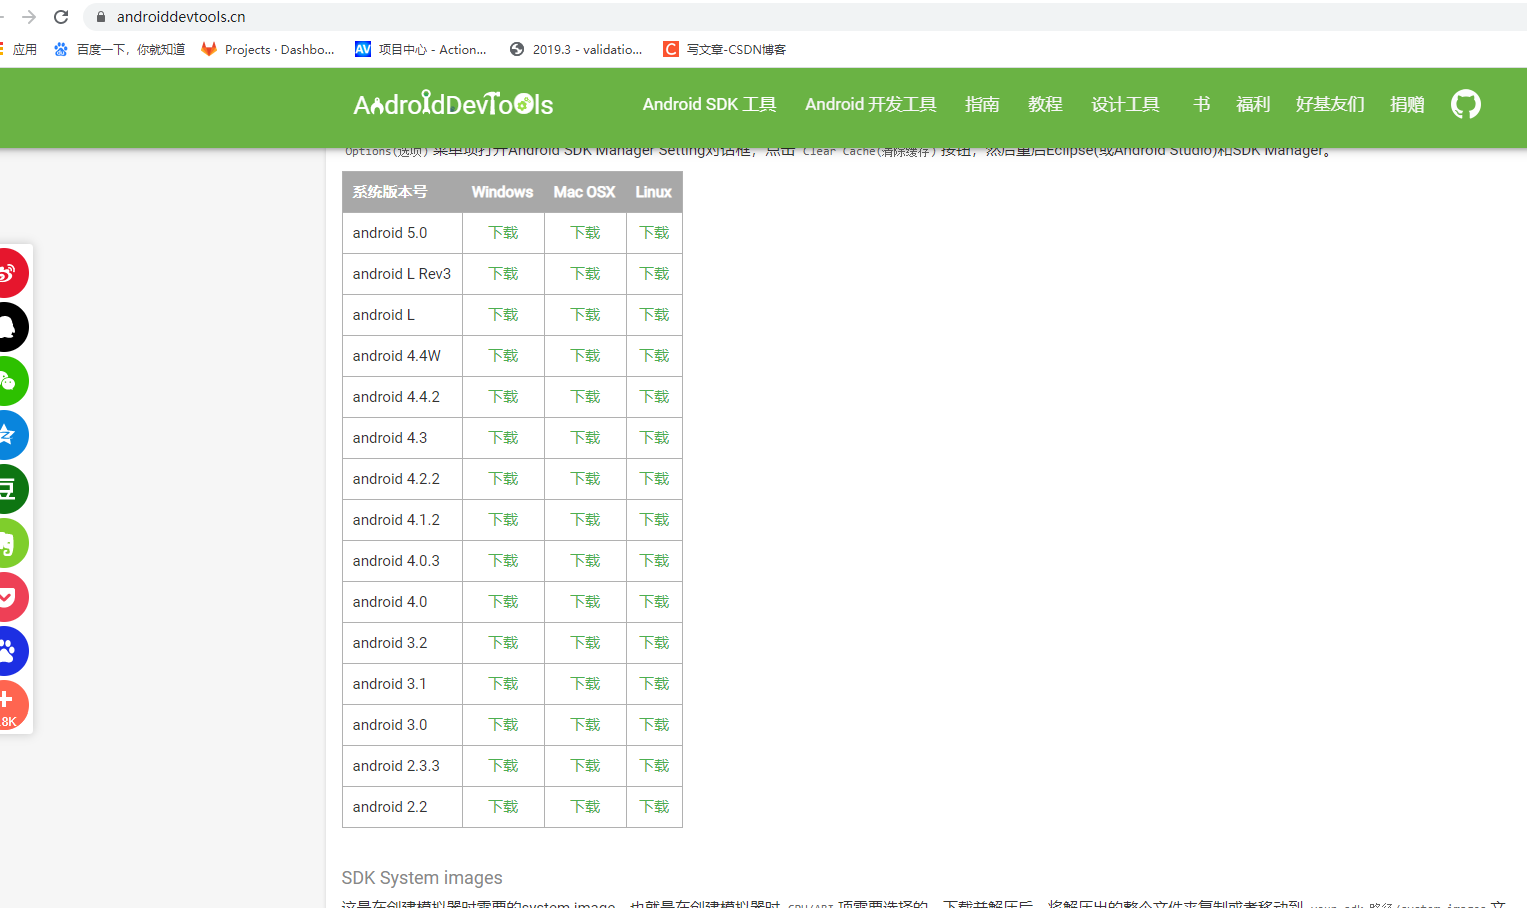The image size is (1527, 908).
Task: Share via the Douban sidebar icon
Action: coord(8,489)
